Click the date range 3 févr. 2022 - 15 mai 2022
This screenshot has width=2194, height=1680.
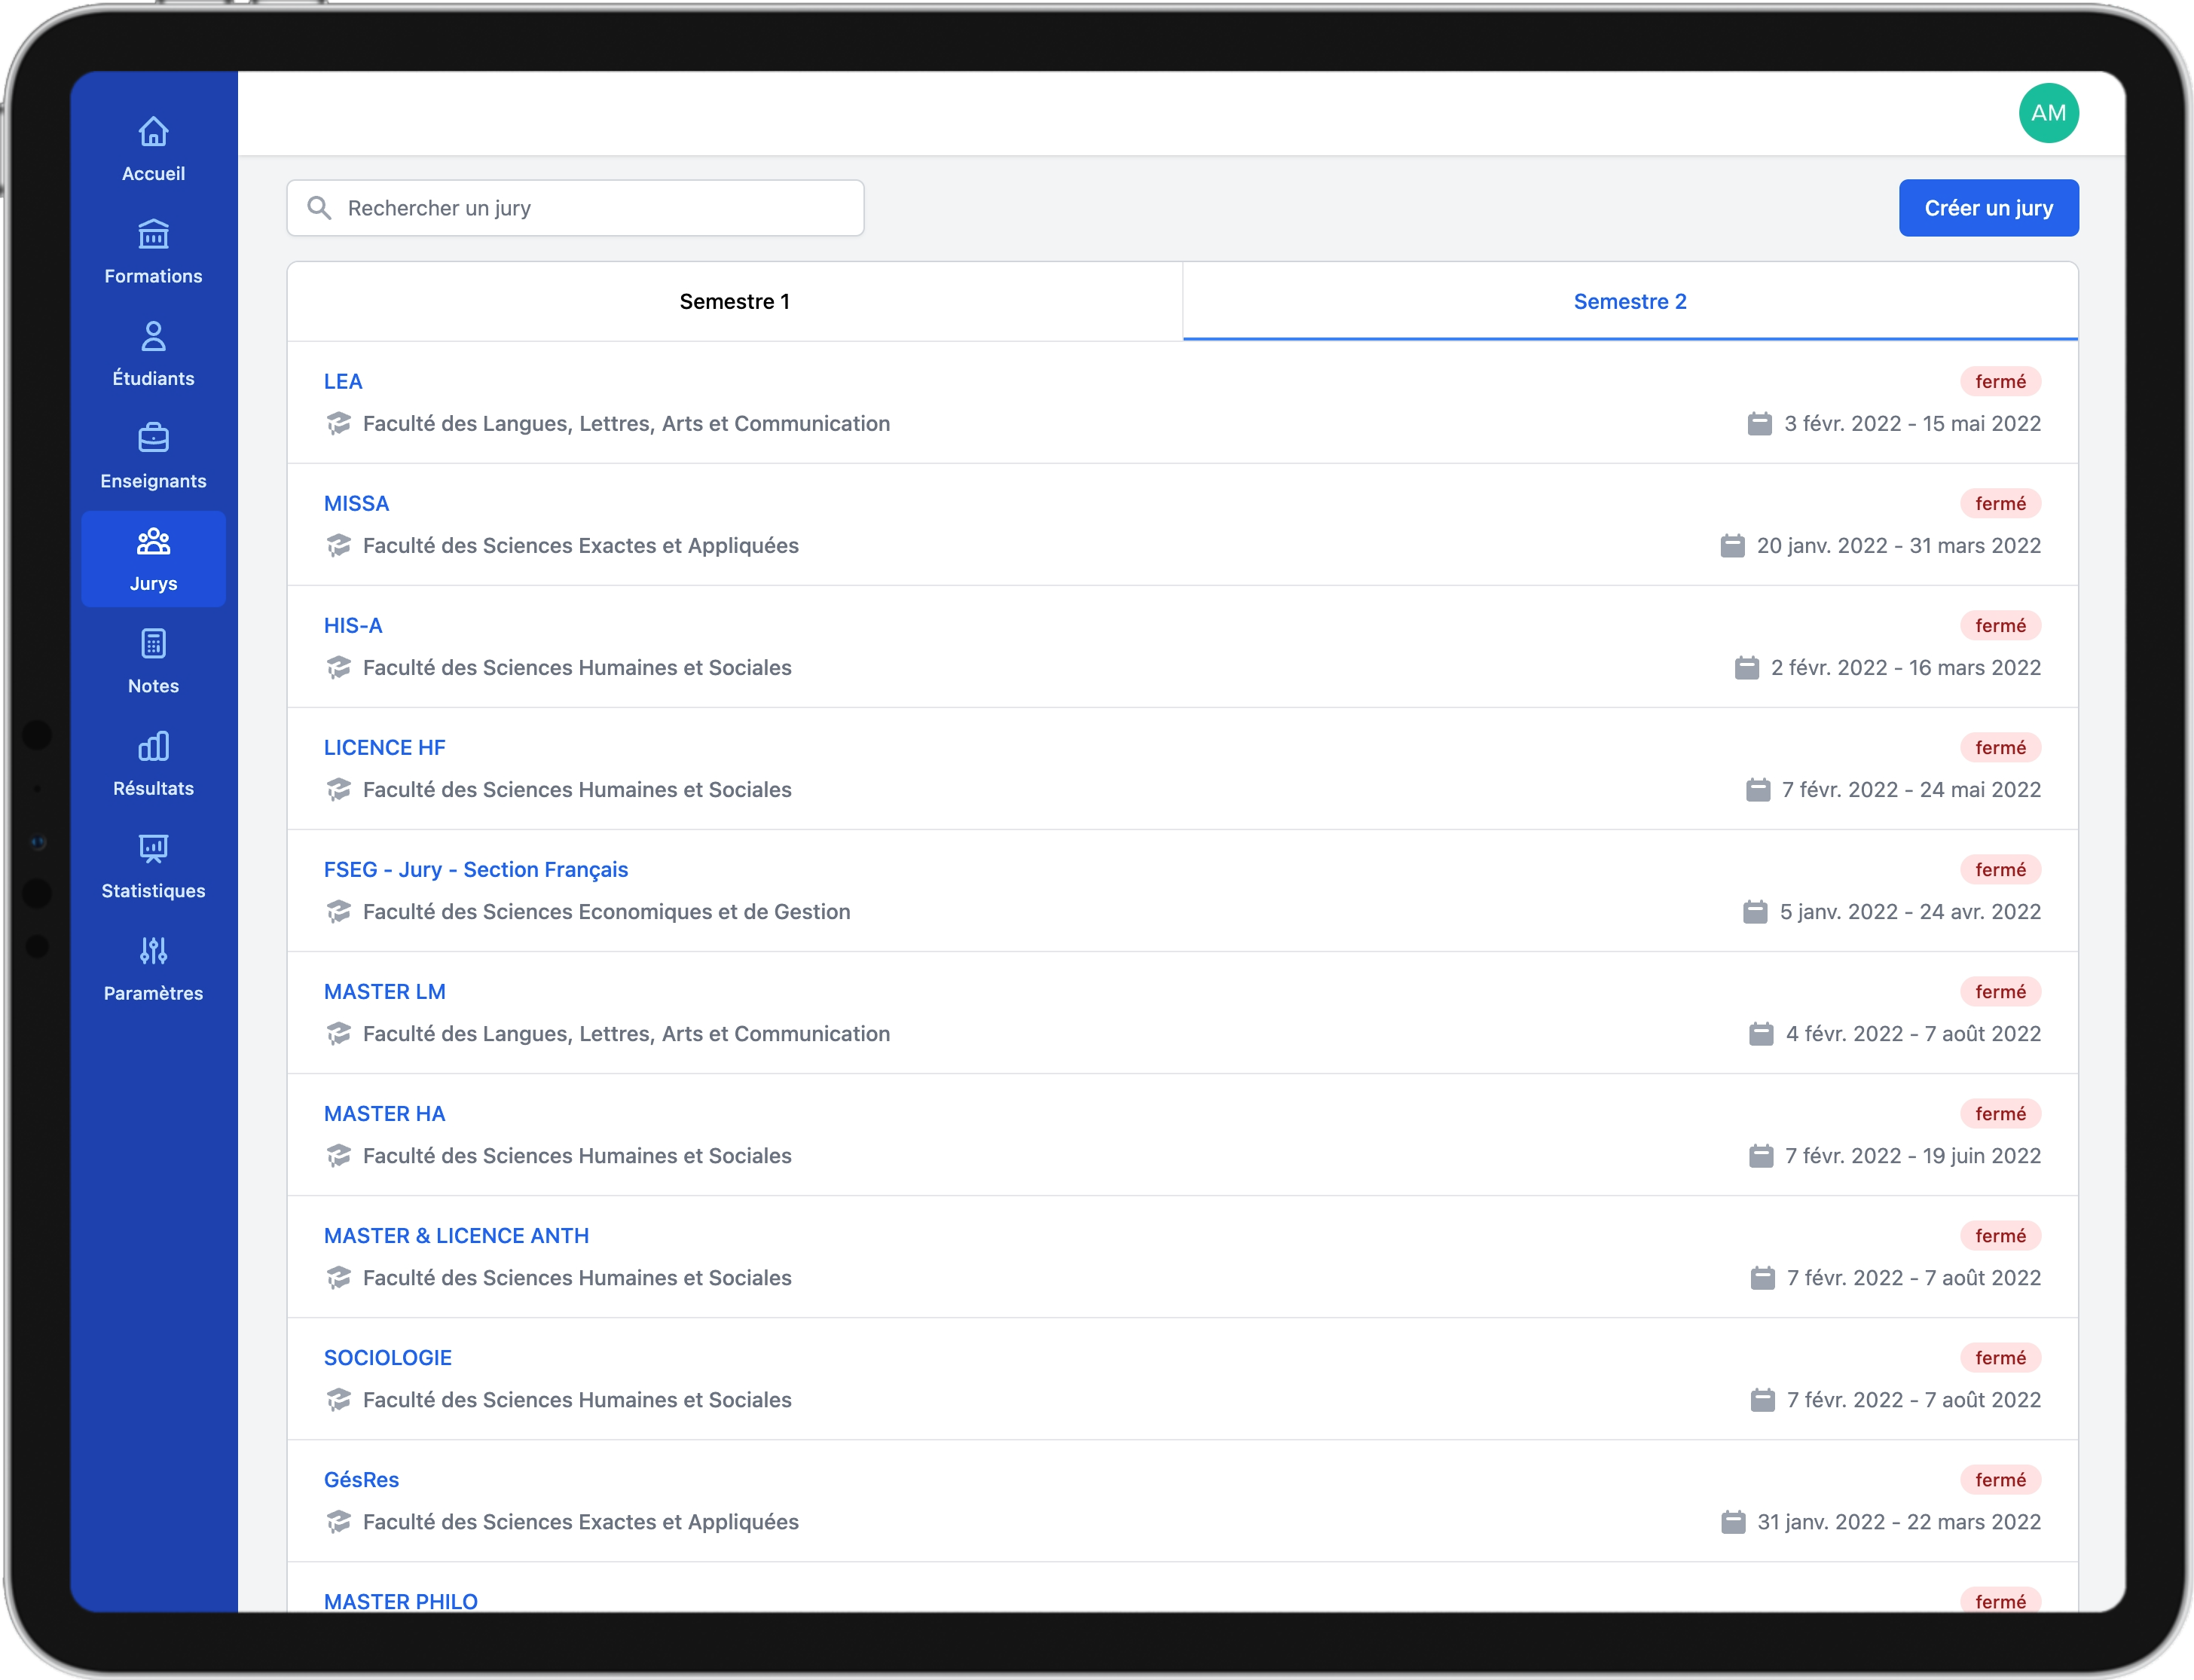pos(1912,424)
